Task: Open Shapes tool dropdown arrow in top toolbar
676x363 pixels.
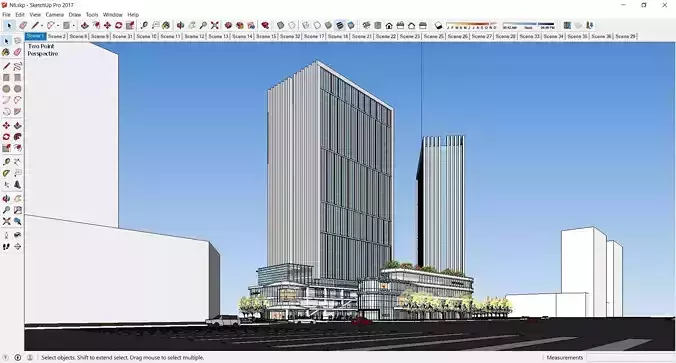Action: click(x=73, y=26)
